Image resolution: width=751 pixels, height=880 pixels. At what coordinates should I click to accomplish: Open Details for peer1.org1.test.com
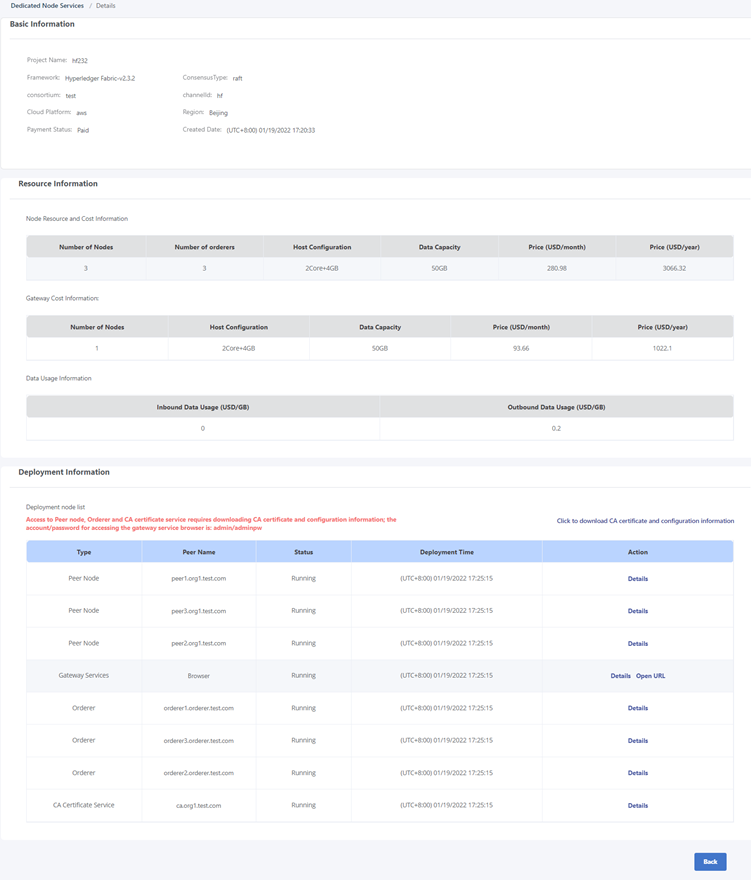click(637, 579)
